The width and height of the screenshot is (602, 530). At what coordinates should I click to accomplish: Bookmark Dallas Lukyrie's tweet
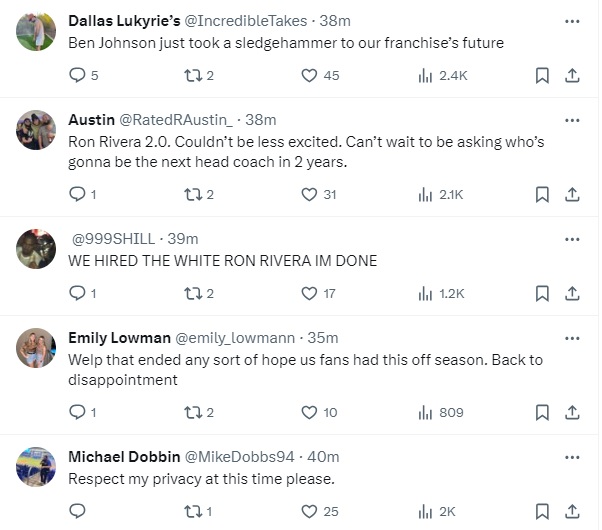(541, 75)
